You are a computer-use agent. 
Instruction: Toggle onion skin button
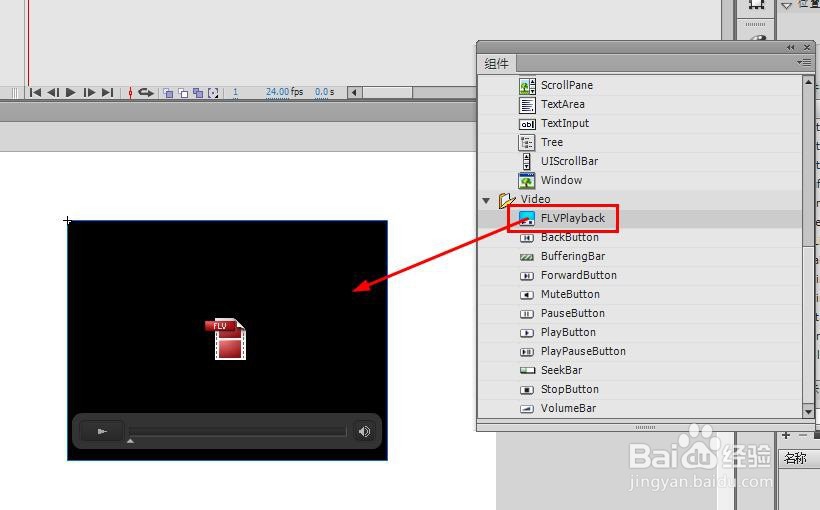pyautogui.click(x=168, y=93)
